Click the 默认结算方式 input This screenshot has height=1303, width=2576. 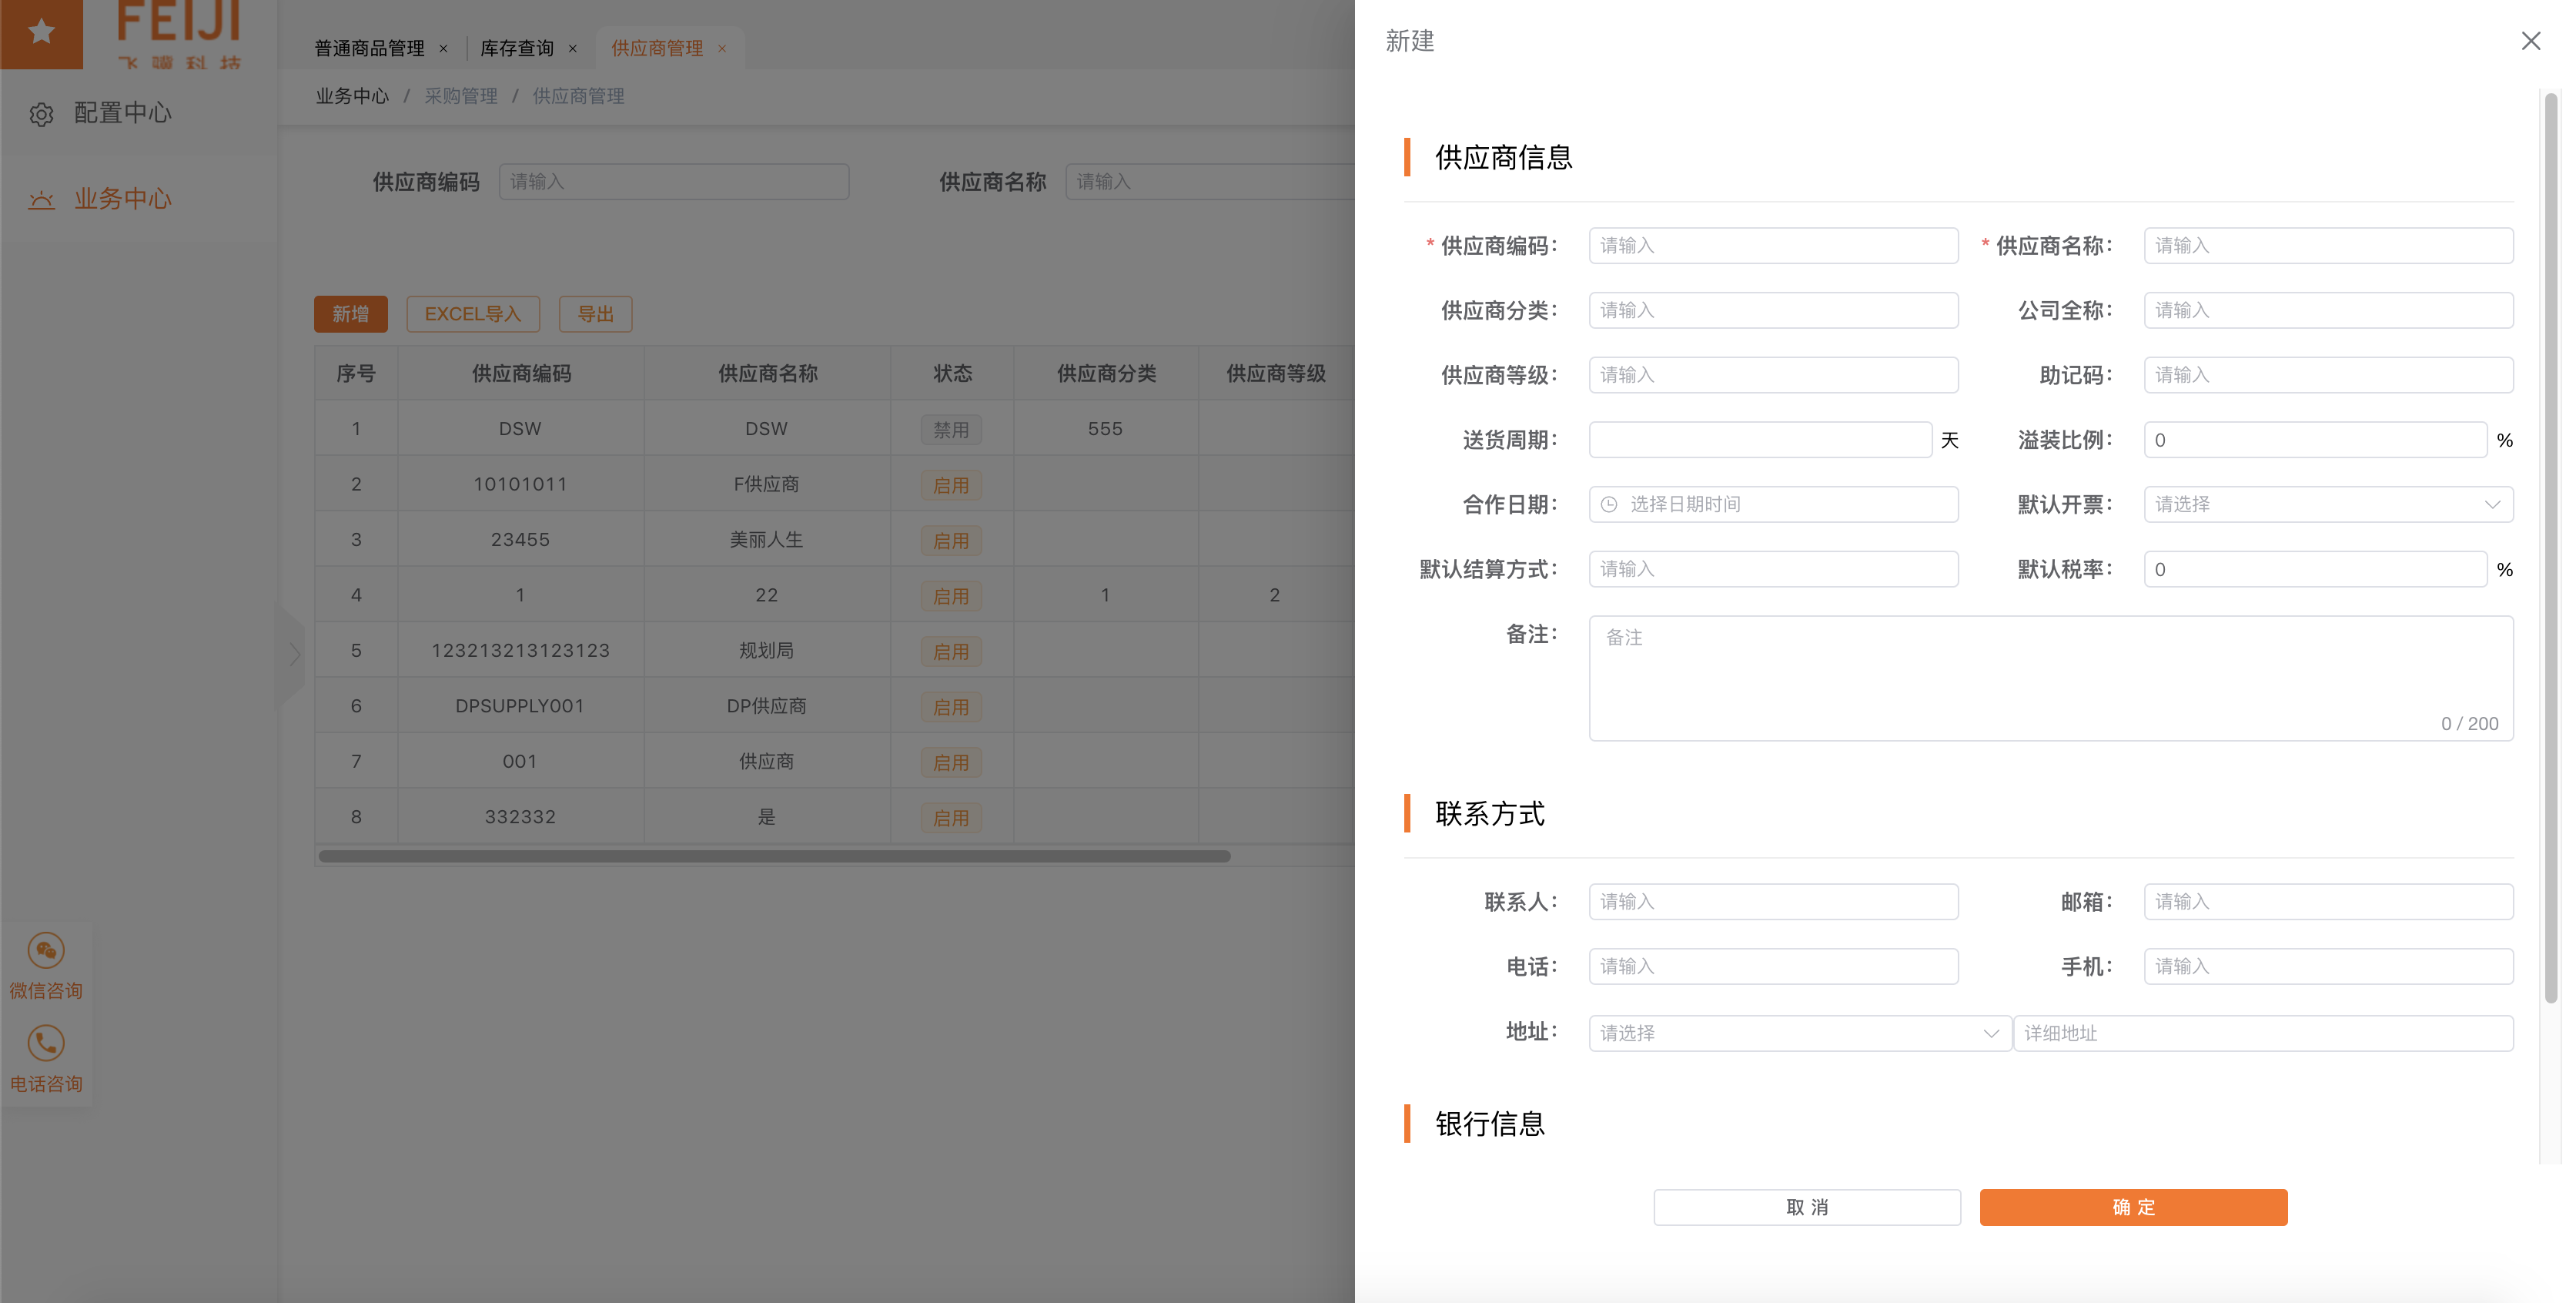1773,569
